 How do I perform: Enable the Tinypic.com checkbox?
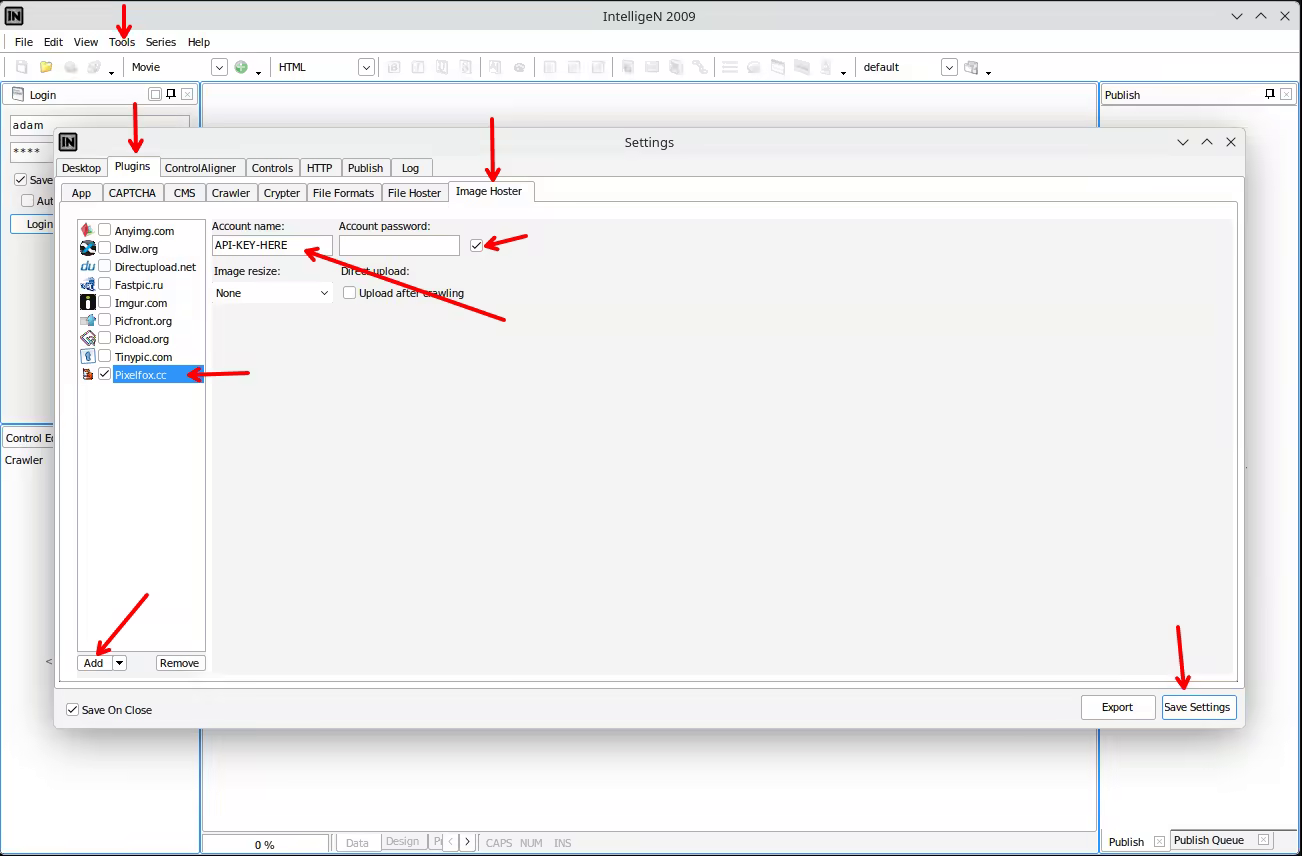click(x=105, y=357)
